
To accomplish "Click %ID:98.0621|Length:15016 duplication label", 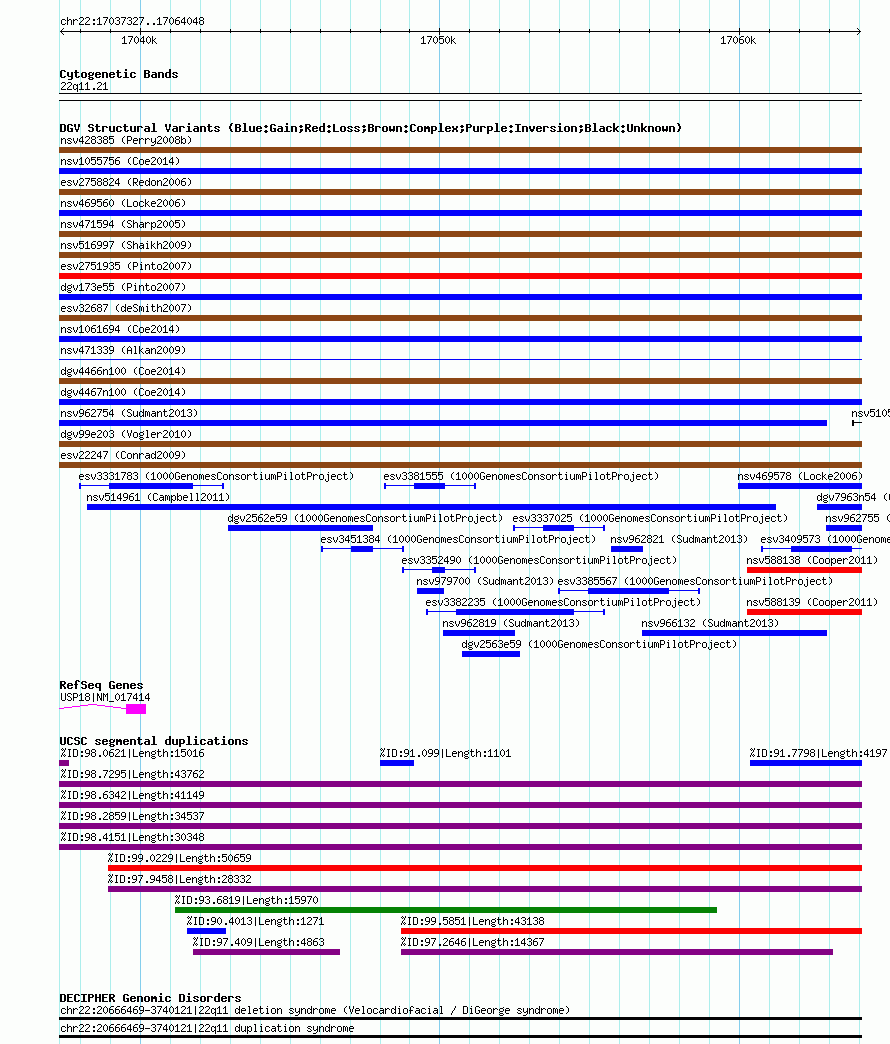I will (x=132, y=754).
